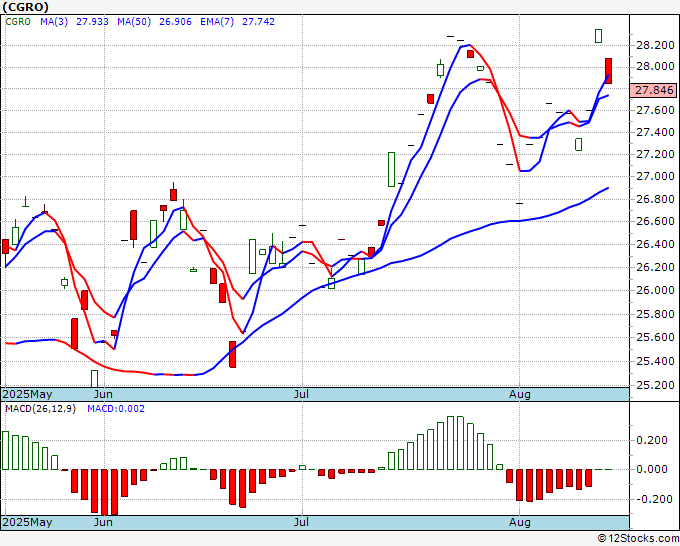This screenshot has height=546, width=680.
Task: Click the 26.800 price axis label
Action: [x=655, y=199]
